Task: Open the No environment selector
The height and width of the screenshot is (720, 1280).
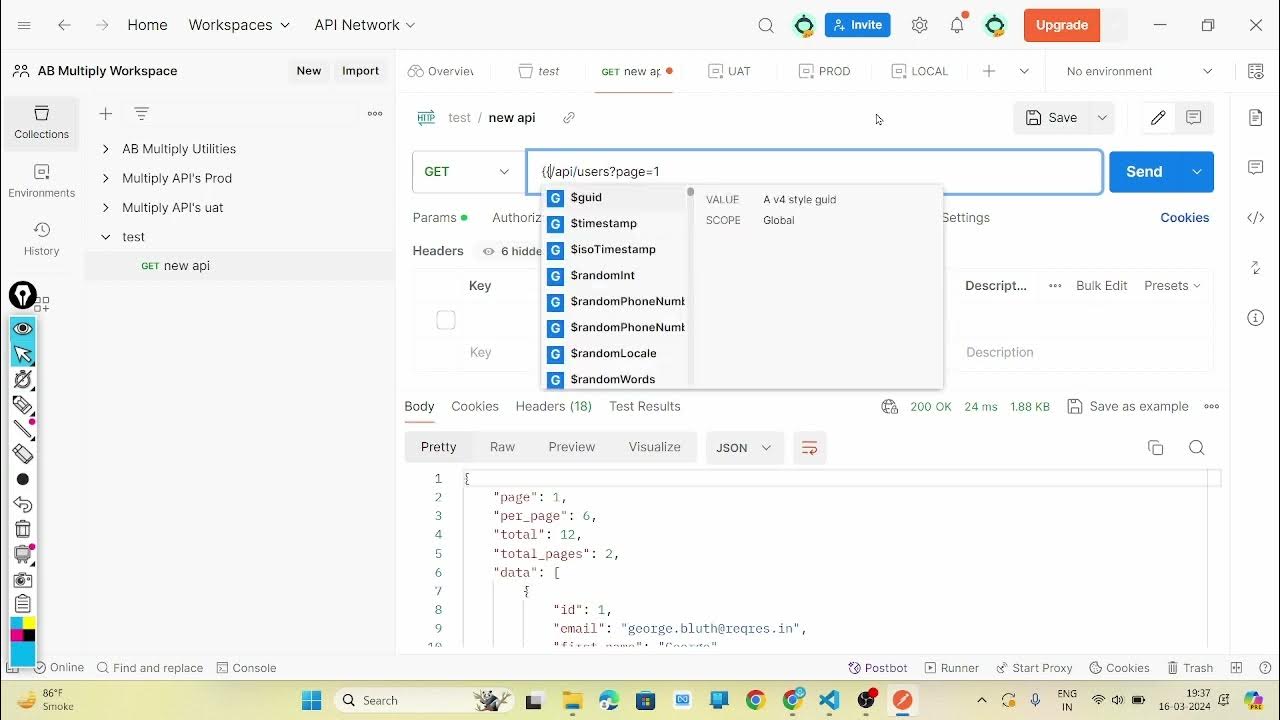Action: (x=1139, y=71)
